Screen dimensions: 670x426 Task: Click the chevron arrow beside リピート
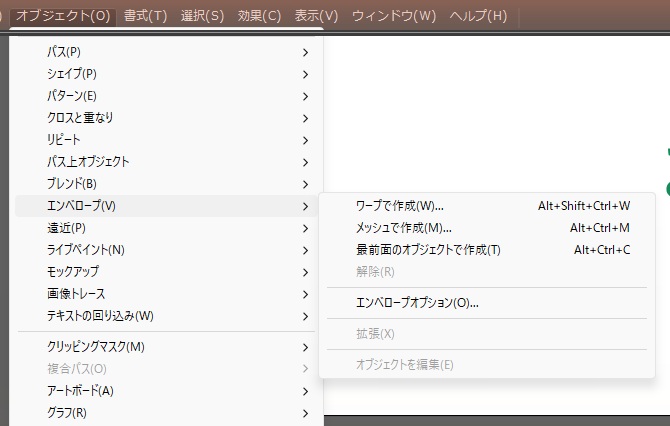point(305,141)
